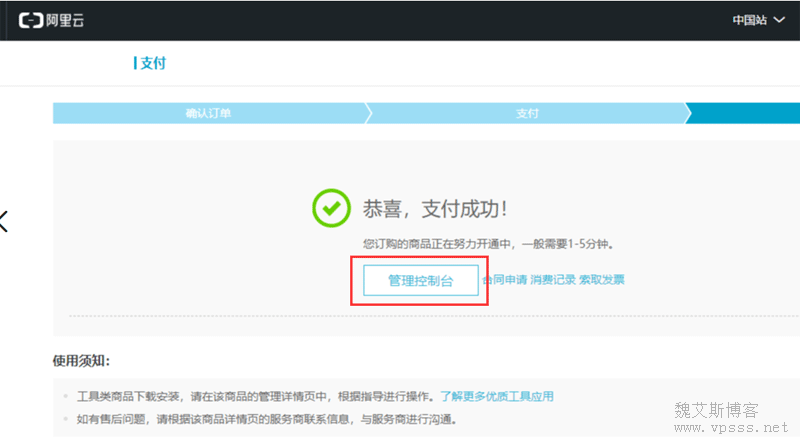Select the 支付 progress step
The height and width of the screenshot is (443, 800).
[527, 113]
